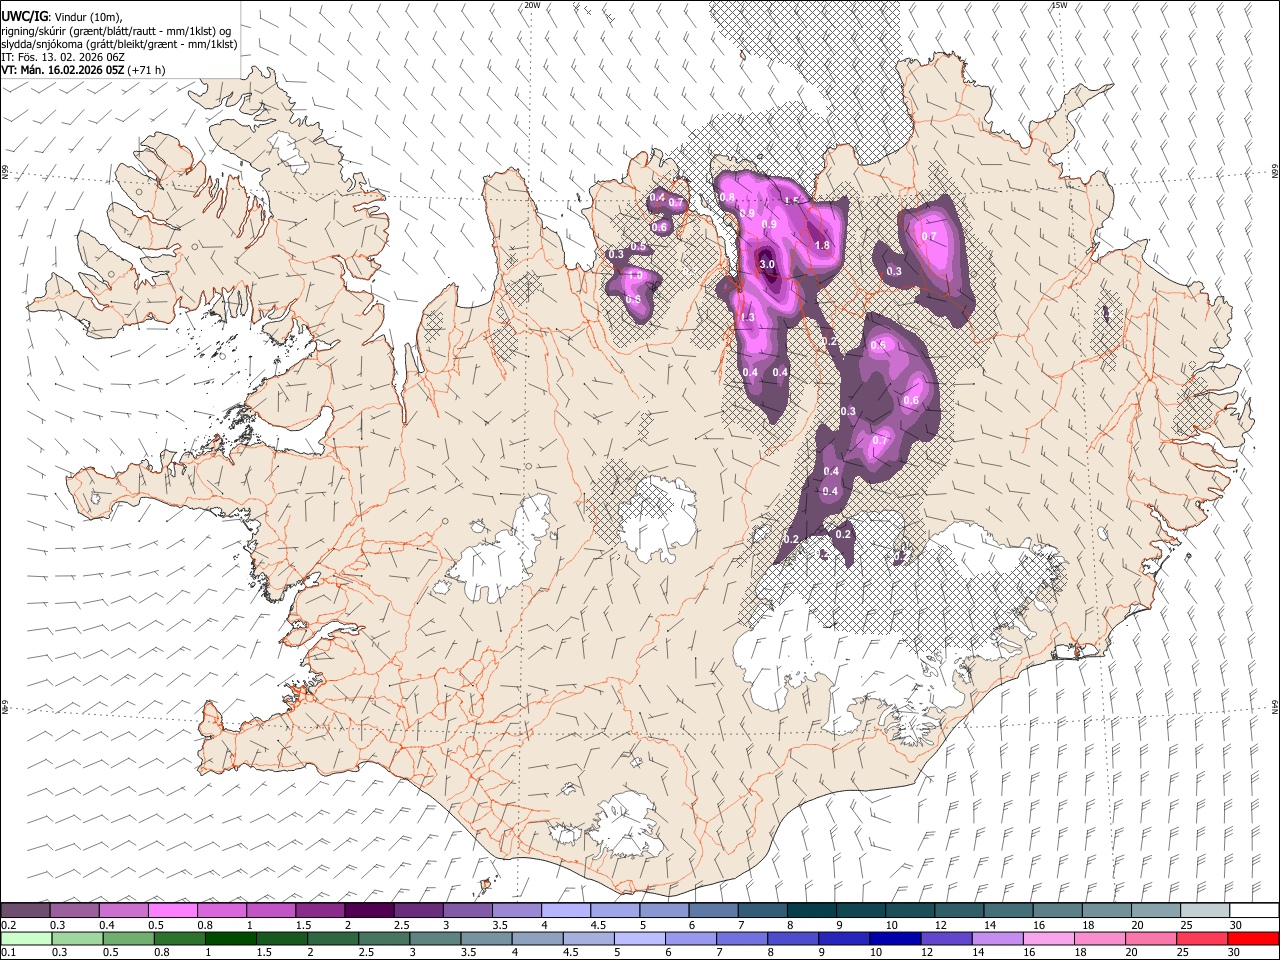
Task: Pick the pale green 0.1 rain legend swatch
Action: coord(27,939)
